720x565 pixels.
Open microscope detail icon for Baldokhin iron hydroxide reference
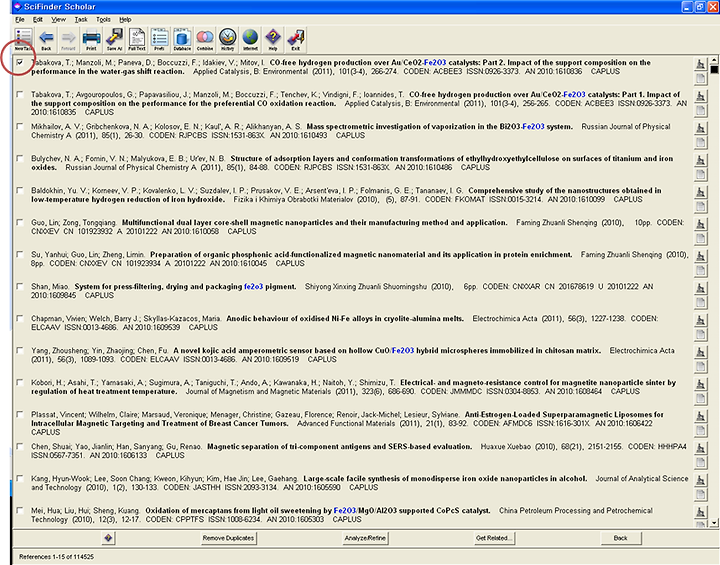pyautogui.click(x=700, y=192)
